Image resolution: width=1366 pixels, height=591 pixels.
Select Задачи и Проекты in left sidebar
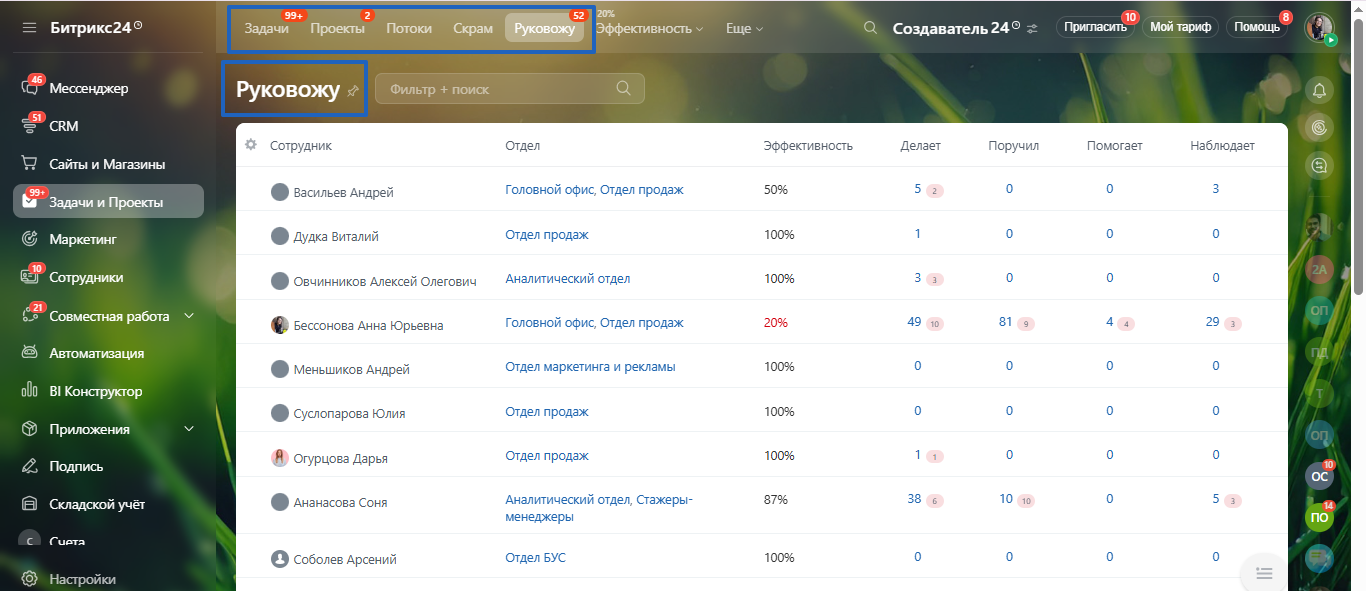coord(108,201)
